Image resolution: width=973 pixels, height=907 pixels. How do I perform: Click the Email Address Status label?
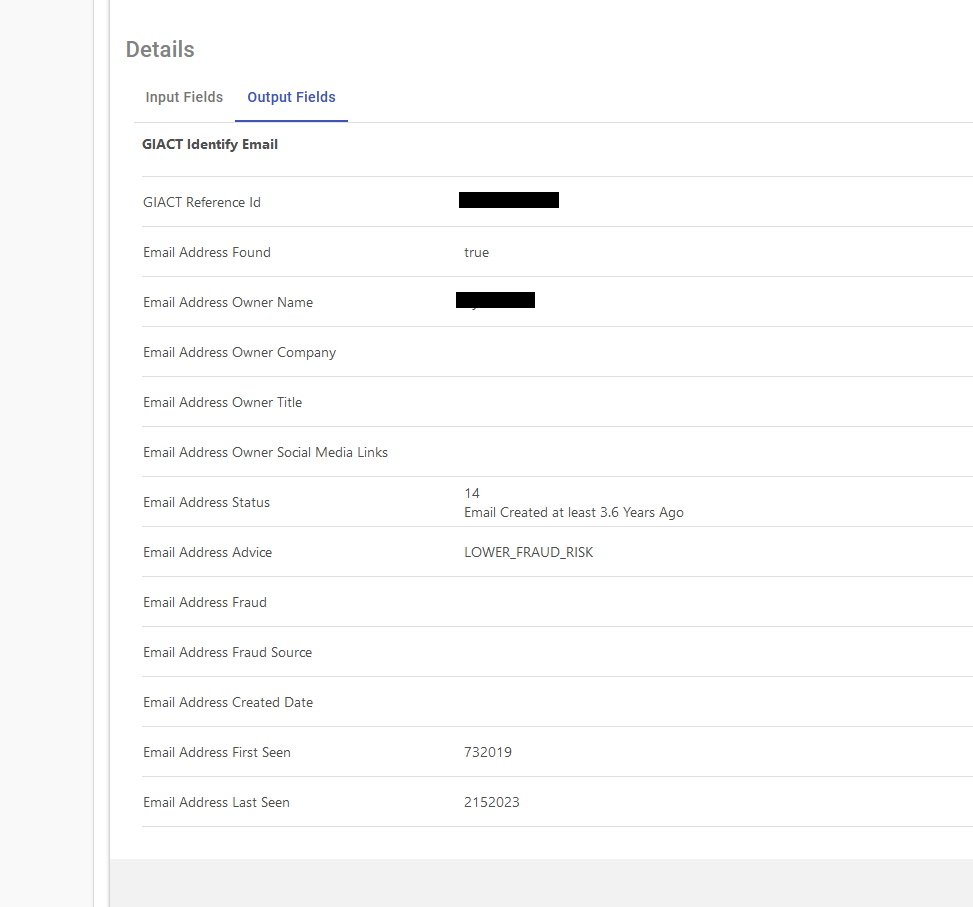tap(207, 503)
